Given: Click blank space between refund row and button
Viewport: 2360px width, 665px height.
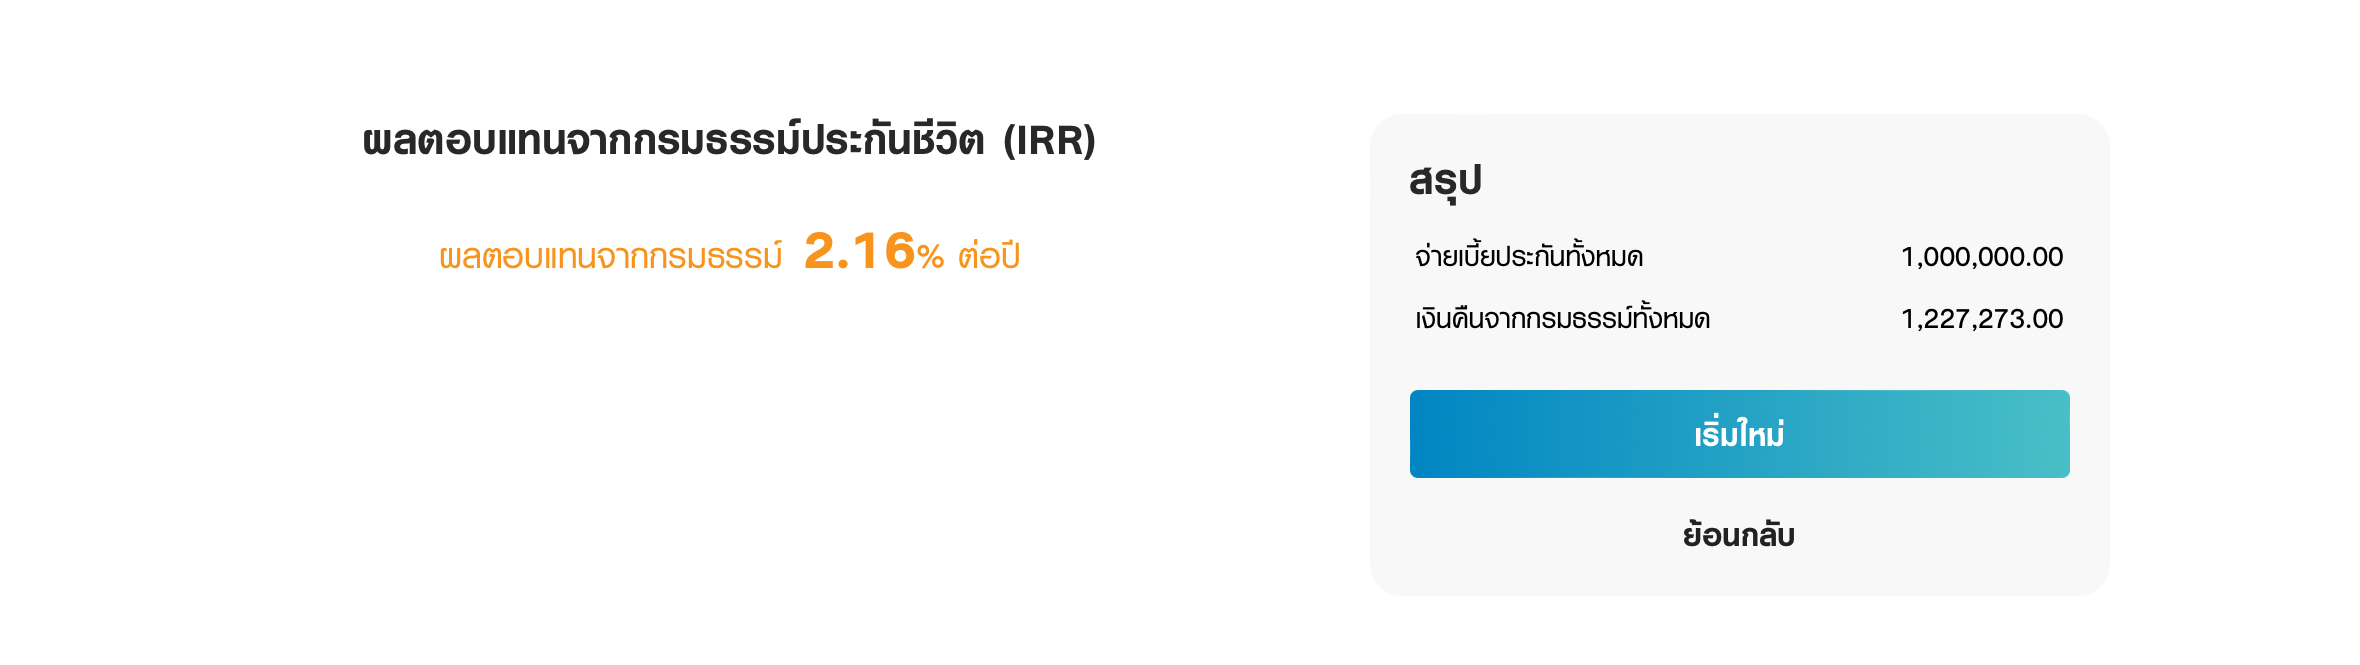Looking at the screenshot, I should 1739,363.
